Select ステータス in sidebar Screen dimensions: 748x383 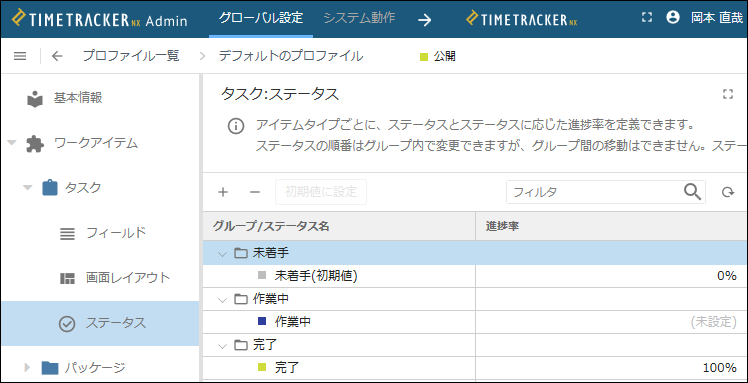coord(100,323)
